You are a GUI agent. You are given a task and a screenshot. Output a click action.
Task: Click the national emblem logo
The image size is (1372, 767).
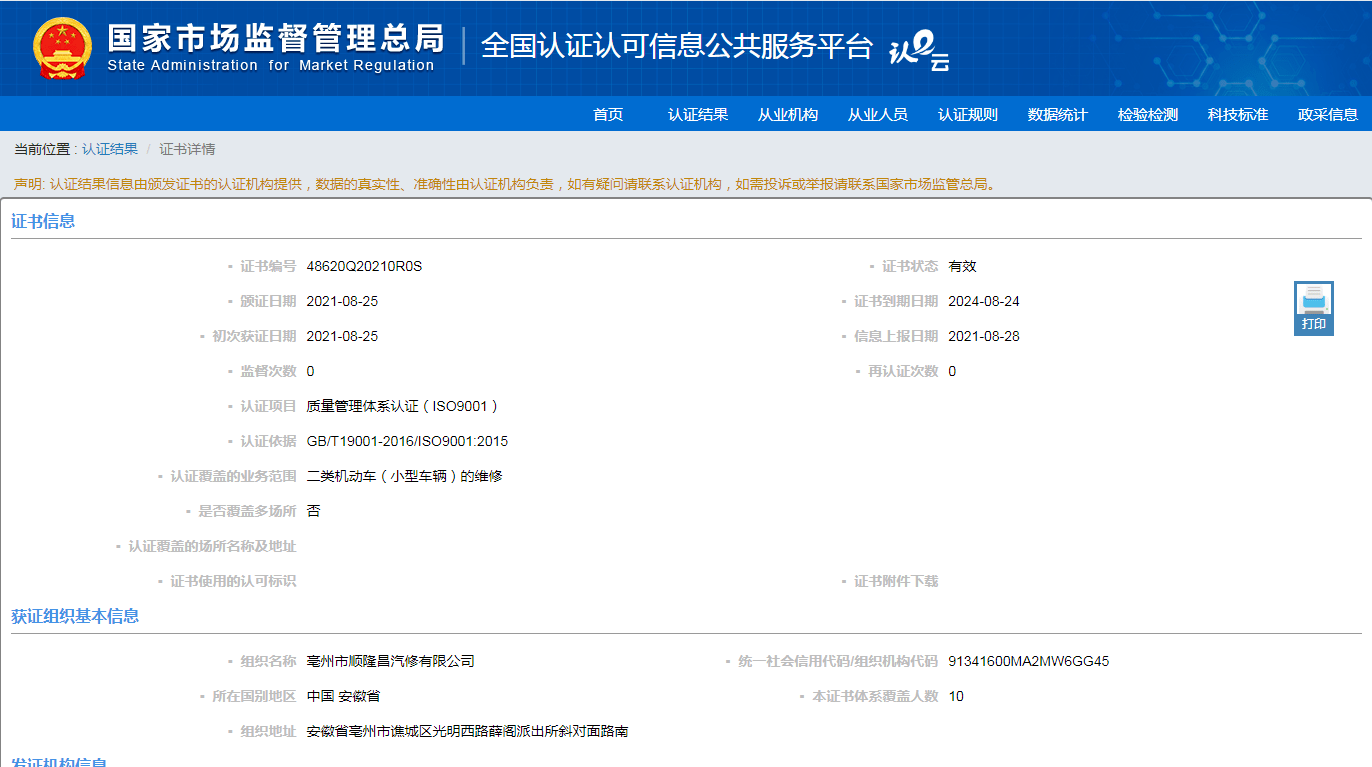click(62, 48)
